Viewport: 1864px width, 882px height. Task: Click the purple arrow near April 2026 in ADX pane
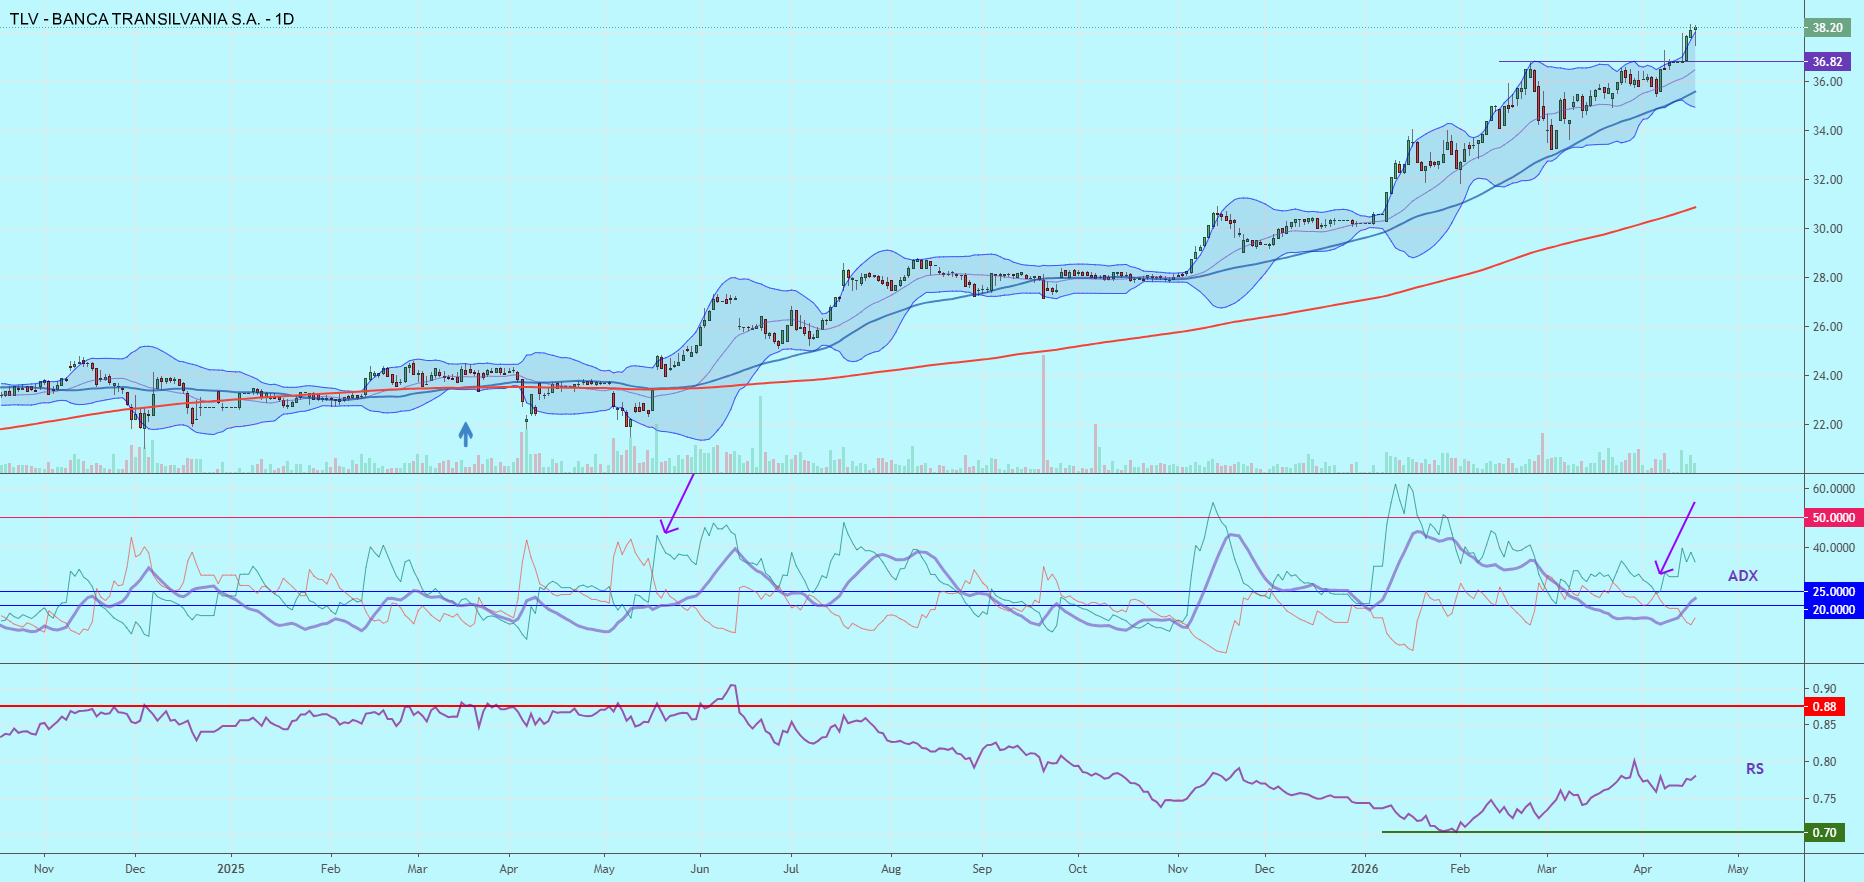(1674, 539)
